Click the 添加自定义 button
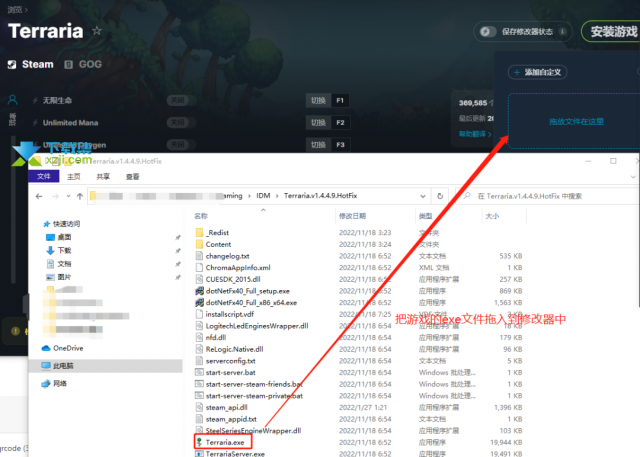Image resolution: width=640 pixels, height=457 pixels. [x=538, y=72]
